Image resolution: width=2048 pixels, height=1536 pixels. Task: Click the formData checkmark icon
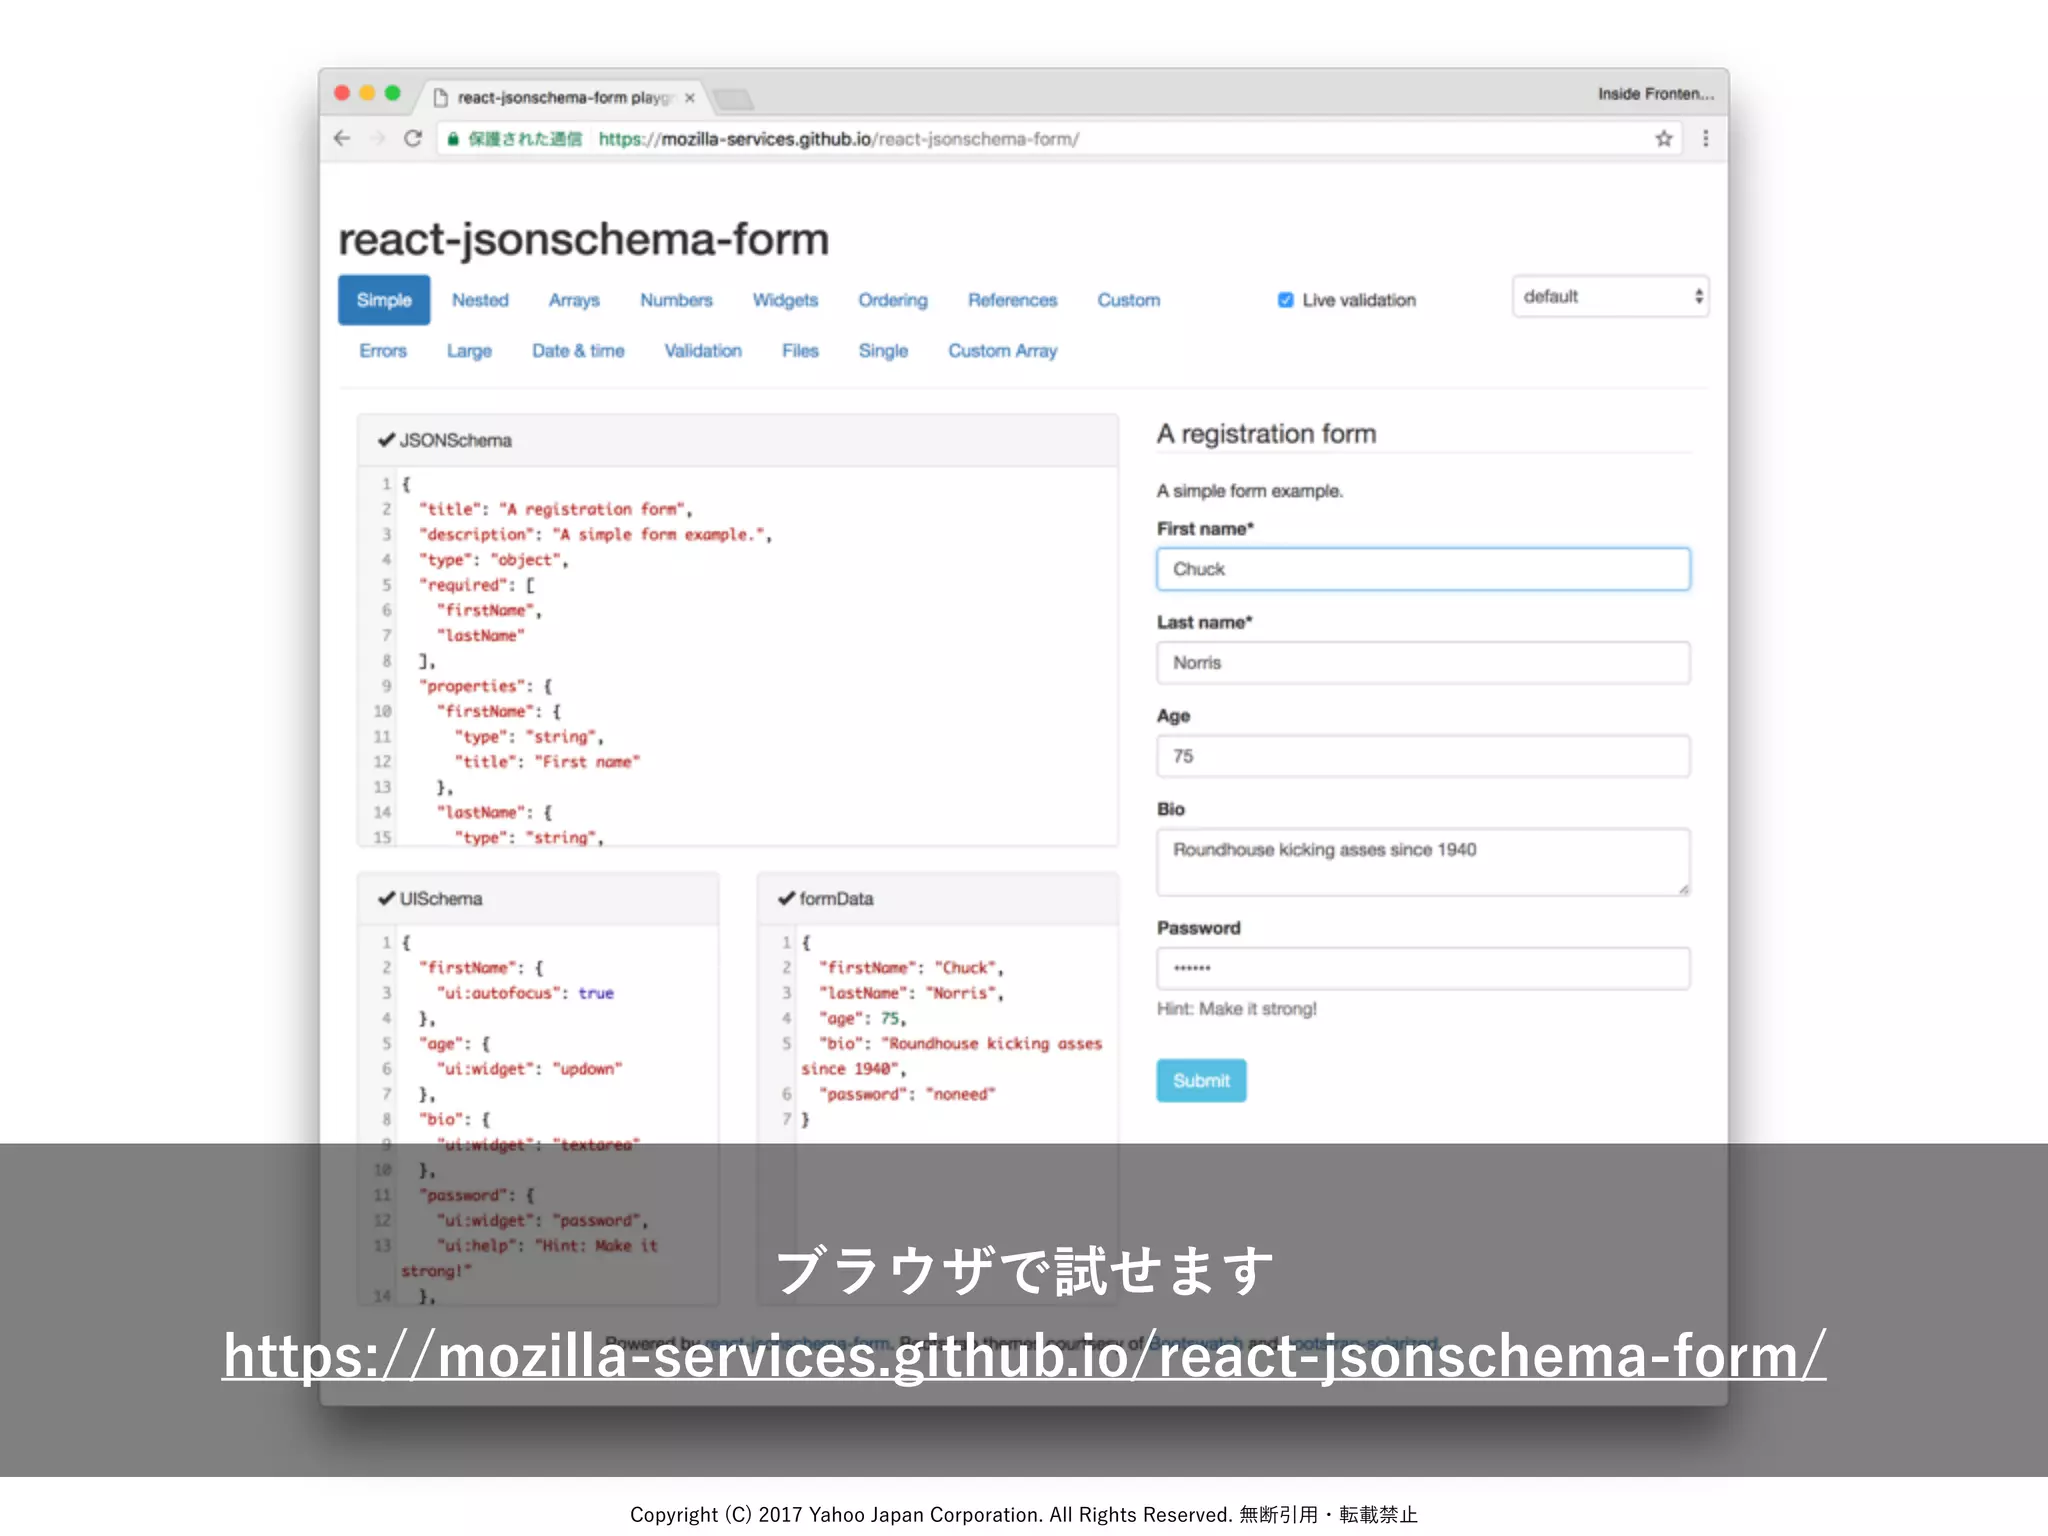(x=786, y=898)
